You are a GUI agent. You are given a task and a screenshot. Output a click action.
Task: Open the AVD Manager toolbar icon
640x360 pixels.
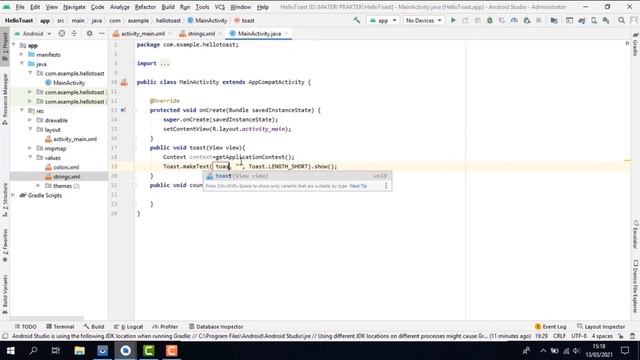click(x=594, y=20)
